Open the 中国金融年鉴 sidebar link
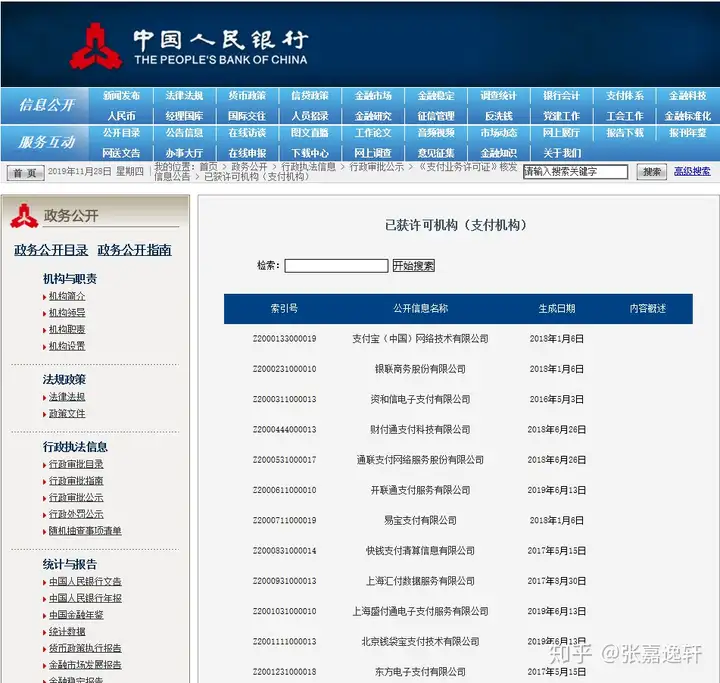 tap(76, 615)
